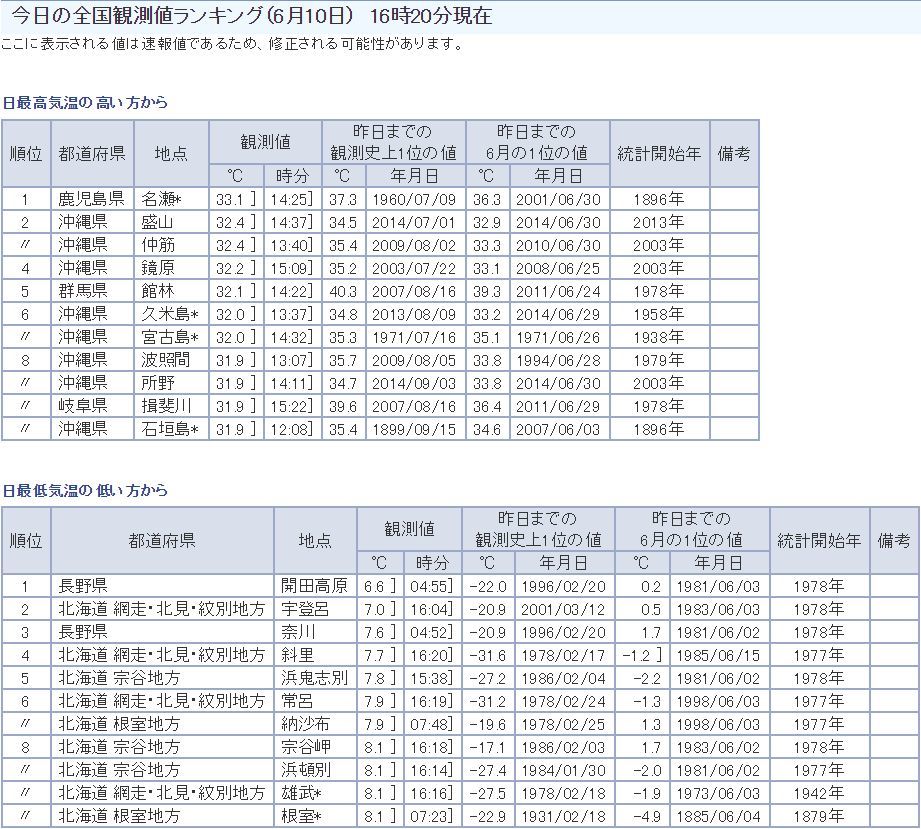
Task: Select the 揖斐川 station name
Action: tap(164, 406)
